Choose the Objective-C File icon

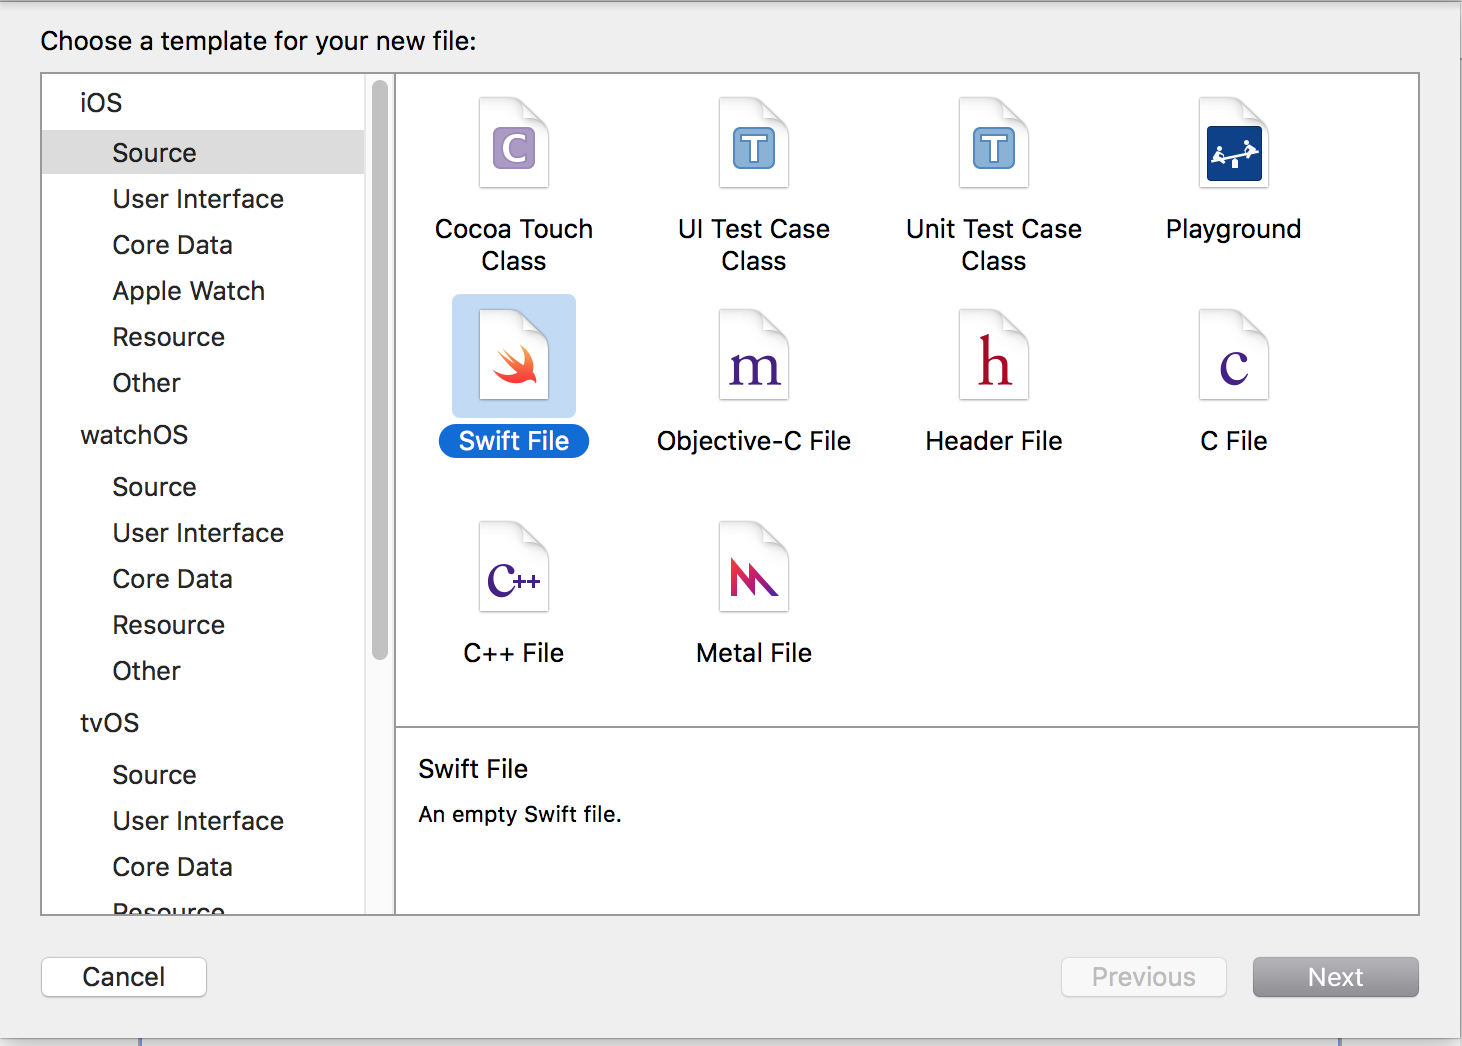tap(754, 356)
